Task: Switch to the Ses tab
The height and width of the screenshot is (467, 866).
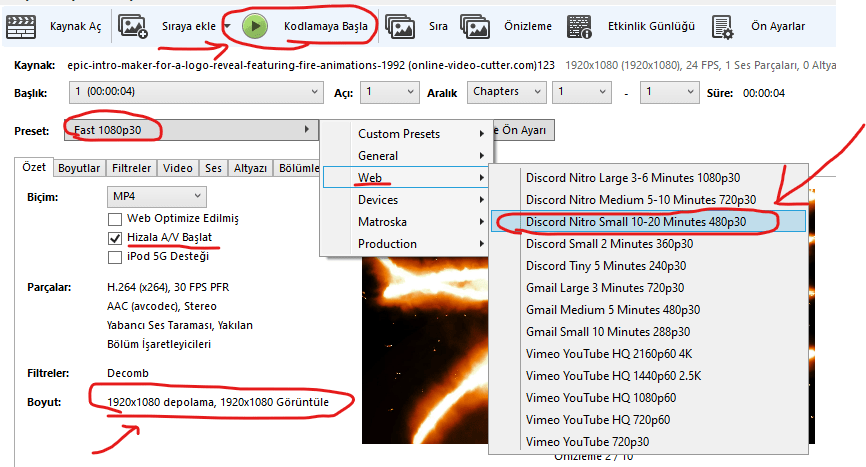Action: tap(213, 168)
